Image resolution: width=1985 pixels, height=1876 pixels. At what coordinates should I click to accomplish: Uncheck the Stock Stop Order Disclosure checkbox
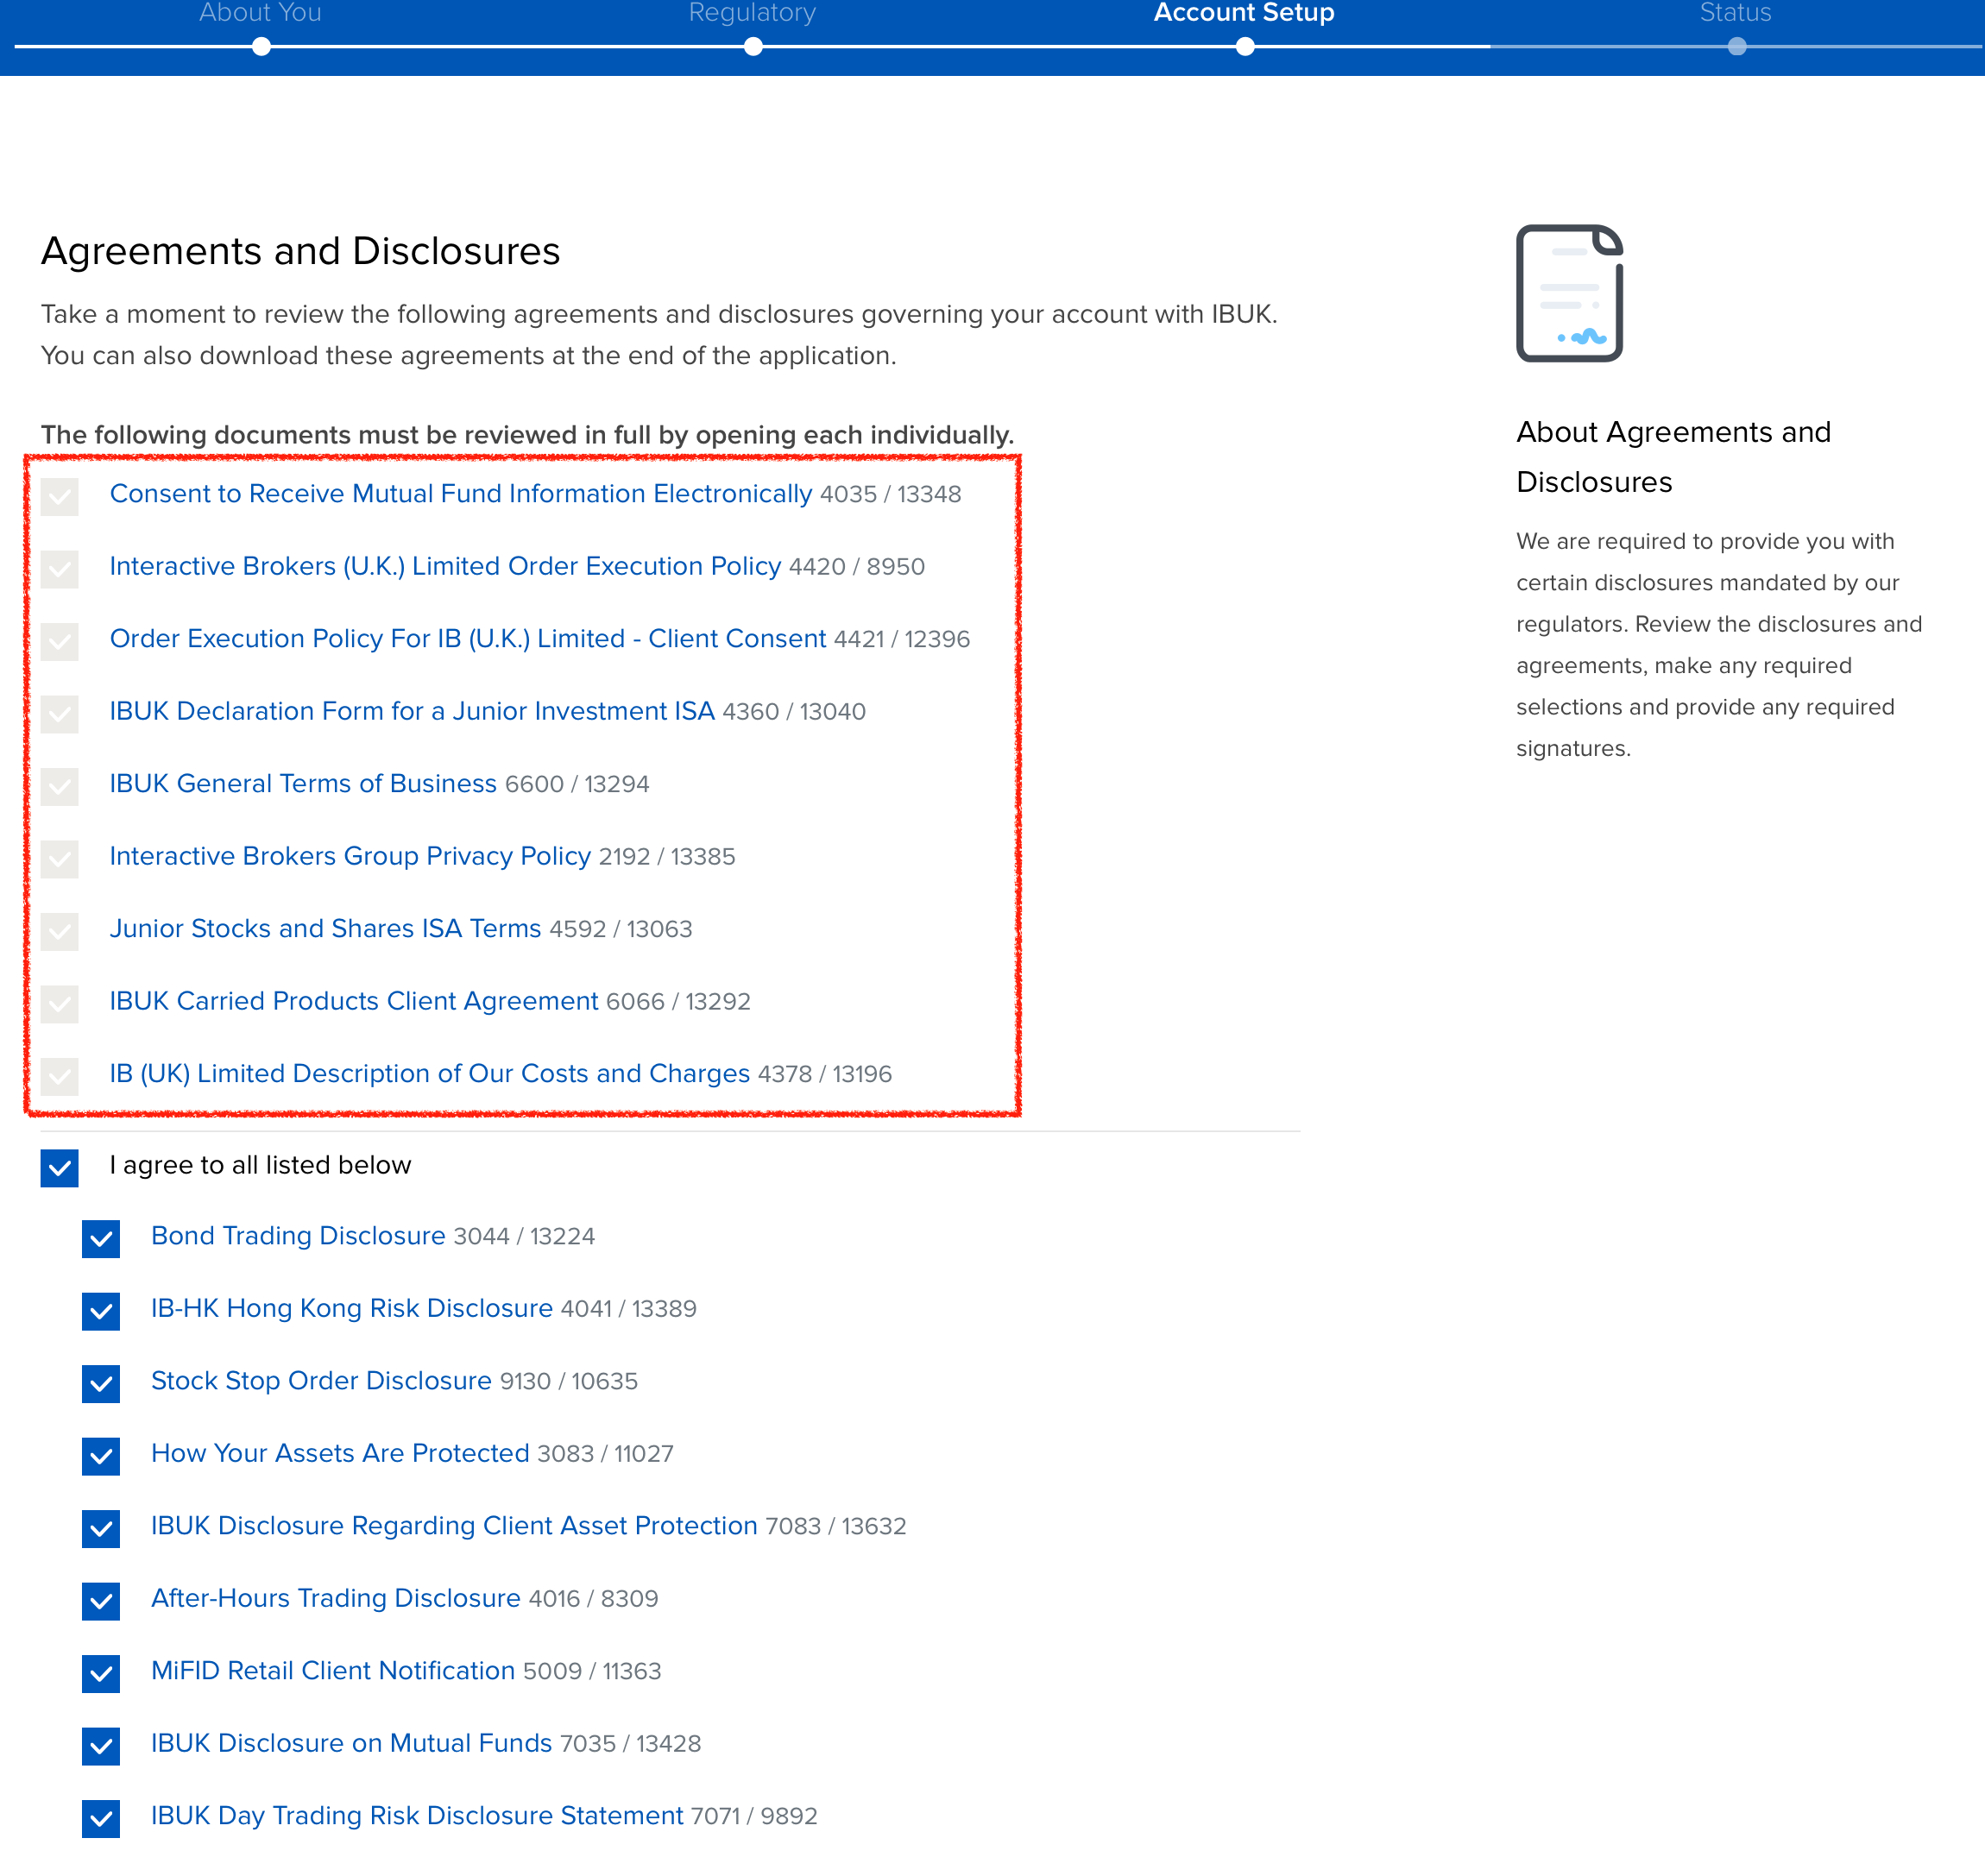[x=101, y=1383]
